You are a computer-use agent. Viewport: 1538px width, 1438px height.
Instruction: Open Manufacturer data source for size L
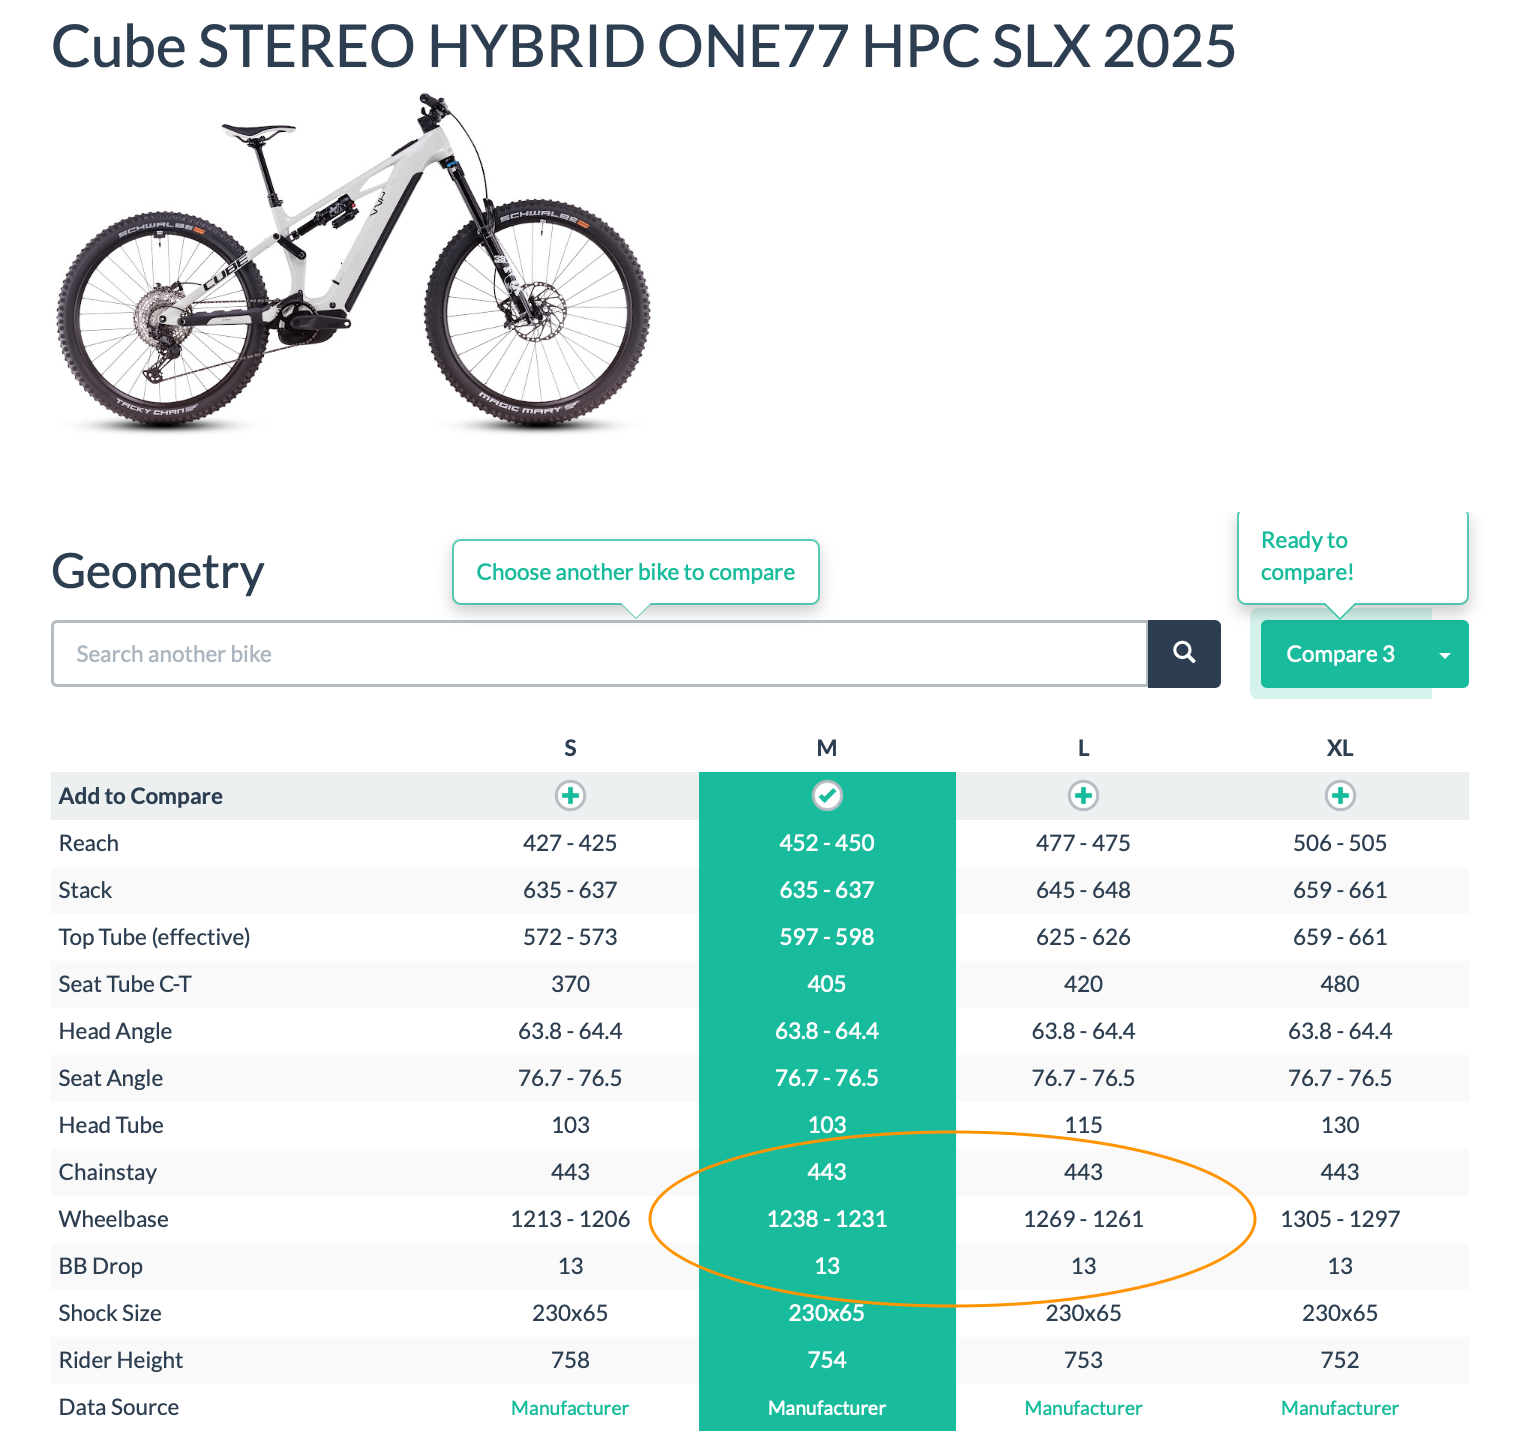coord(1083,1408)
